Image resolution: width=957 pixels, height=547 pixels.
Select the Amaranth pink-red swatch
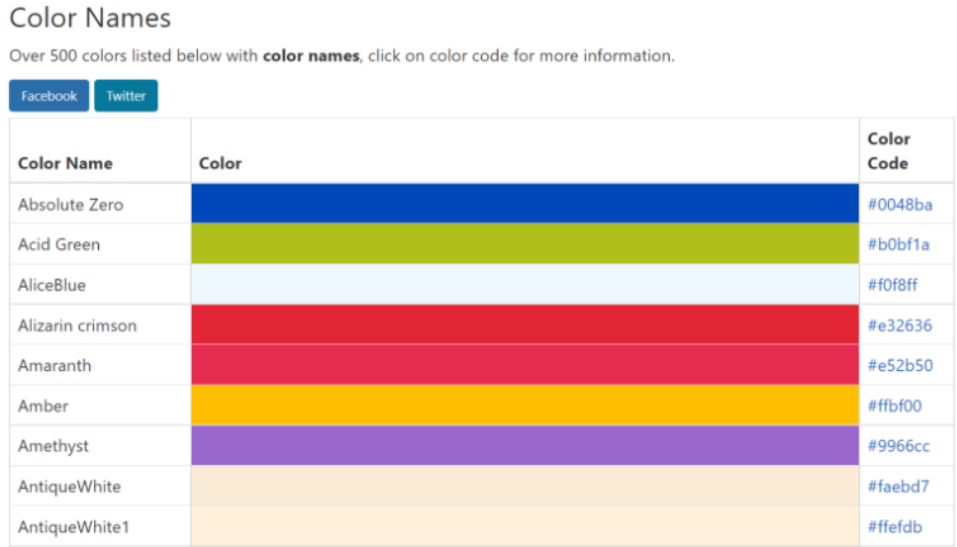coord(525,364)
